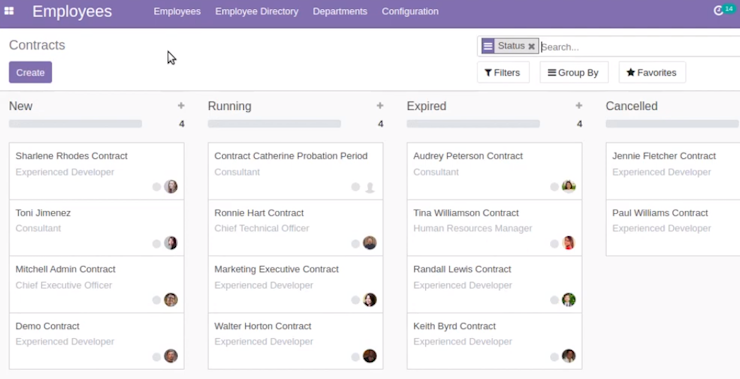The image size is (740, 379).
Task: Click Audrey Peterson Contract employee avatar
Action: (x=569, y=187)
